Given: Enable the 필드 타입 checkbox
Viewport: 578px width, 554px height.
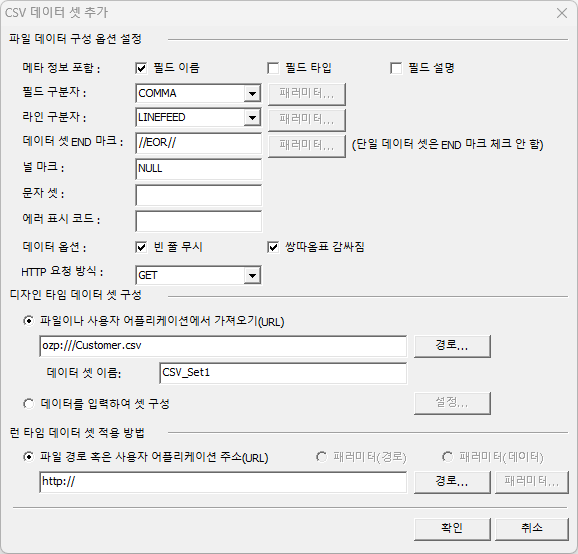Looking at the screenshot, I should pyautogui.click(x=273, y=68).
